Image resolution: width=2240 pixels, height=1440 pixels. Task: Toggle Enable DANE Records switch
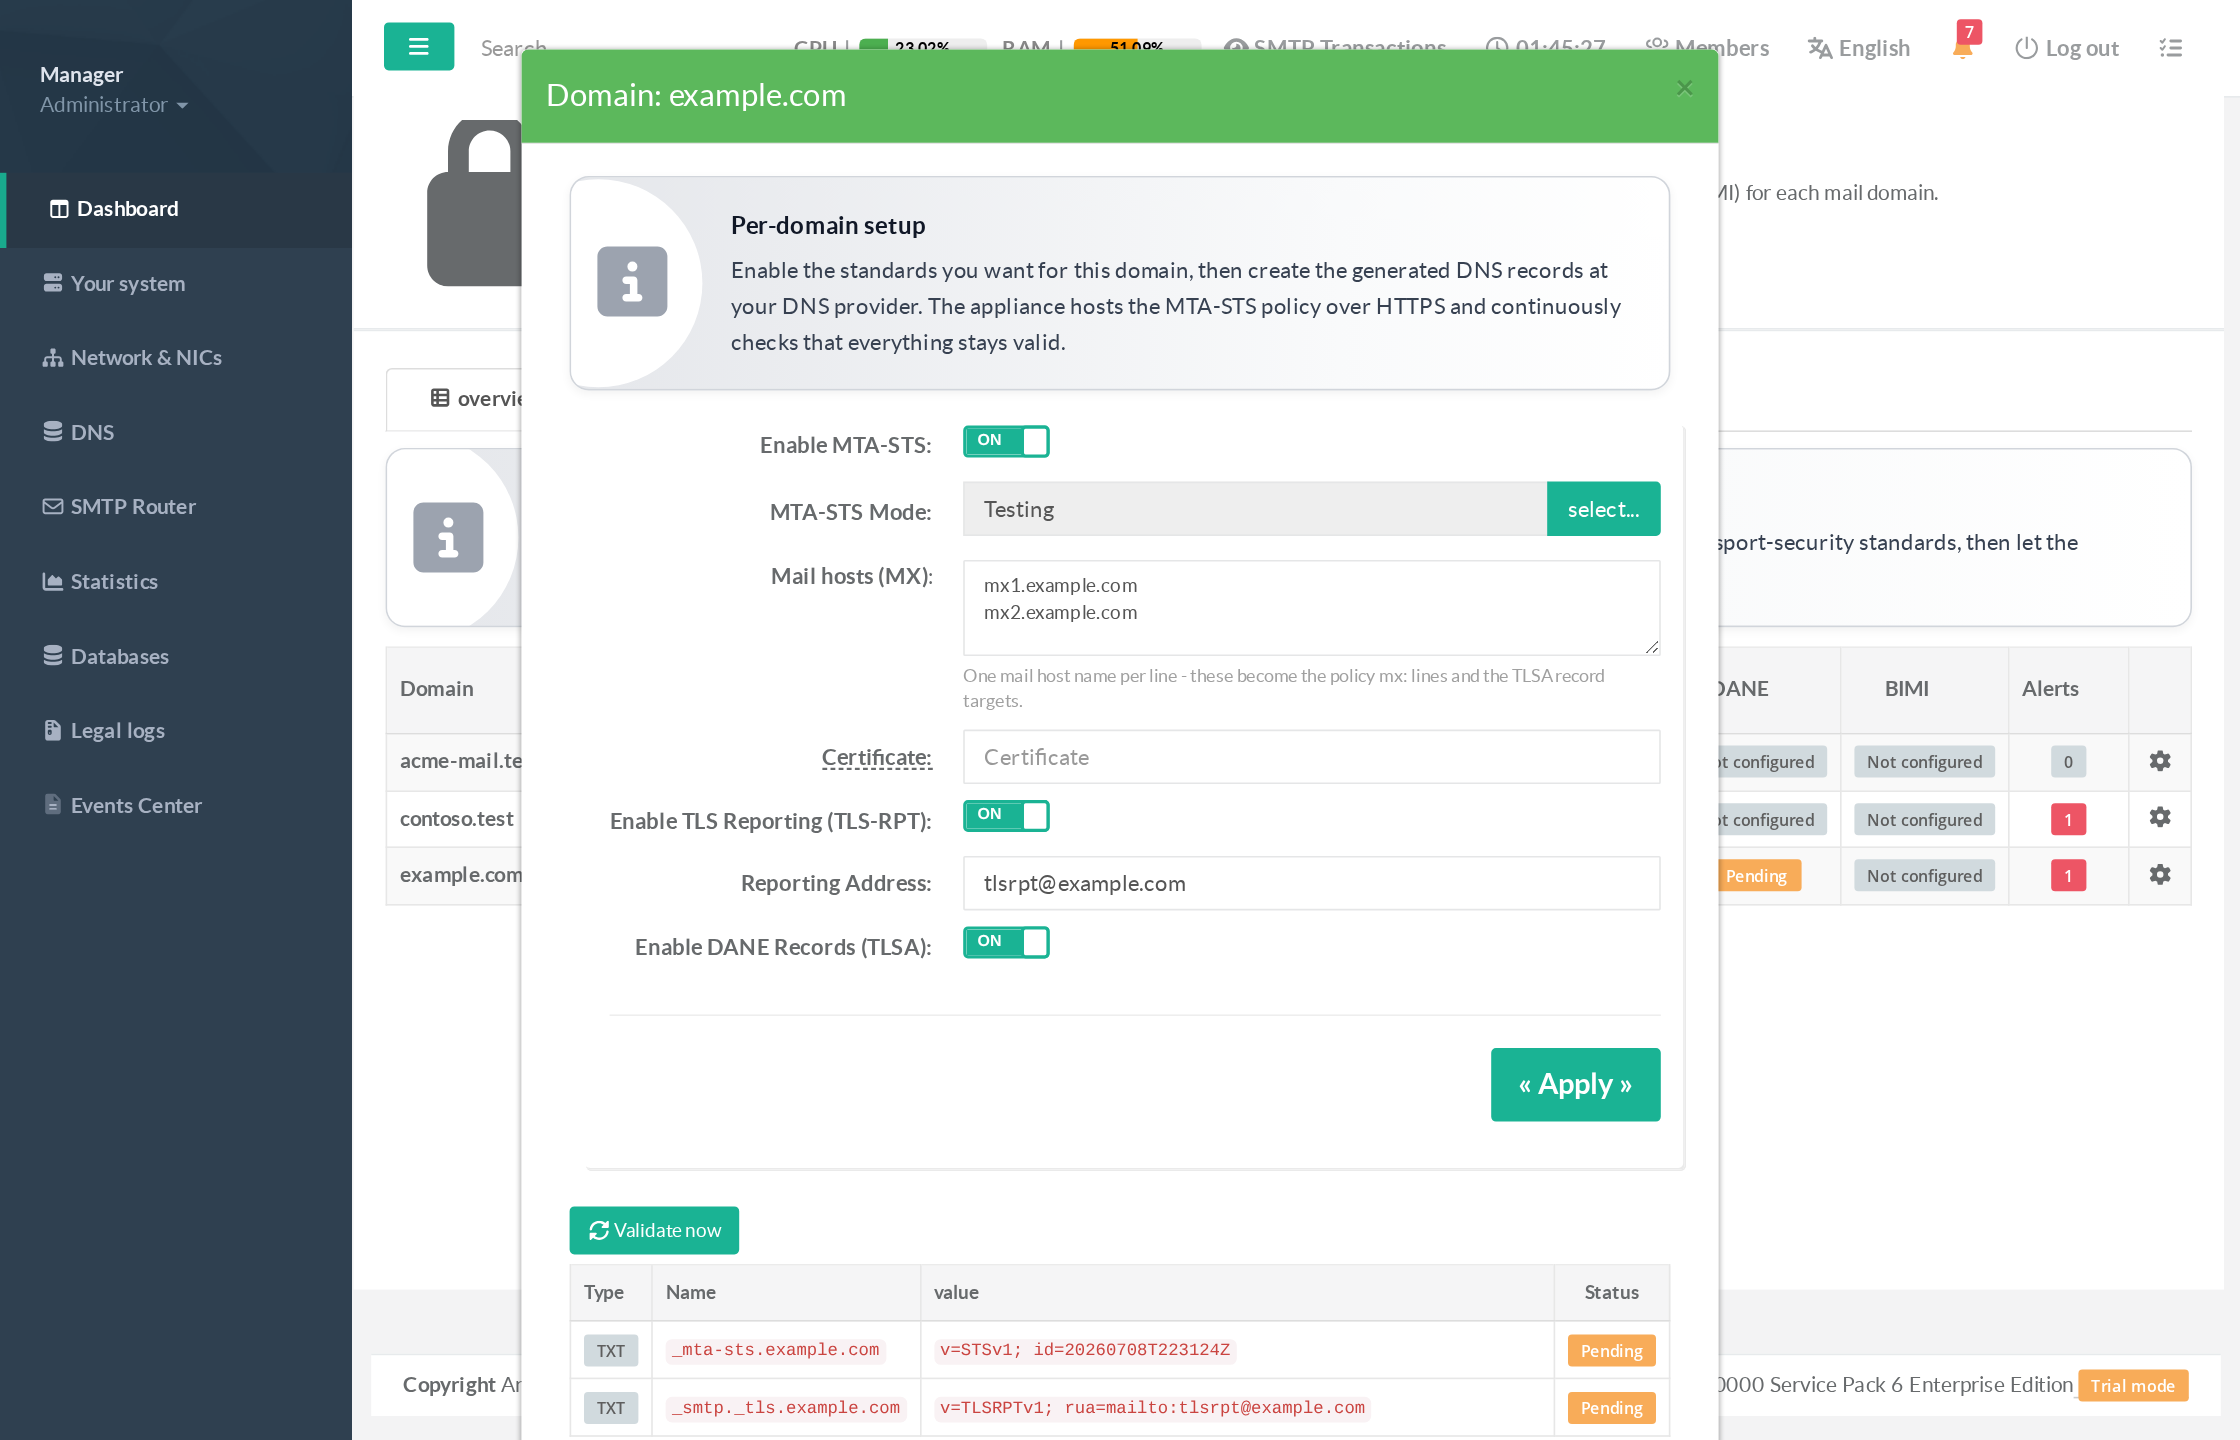pyautogui.click(x=1006, y=942)
